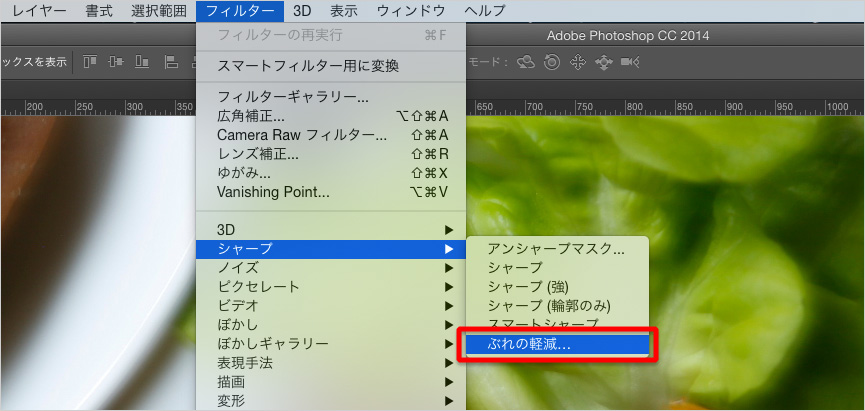
Task: Click the align bottom edges icon
Action: pyautogui.click(x=142, y=62)
